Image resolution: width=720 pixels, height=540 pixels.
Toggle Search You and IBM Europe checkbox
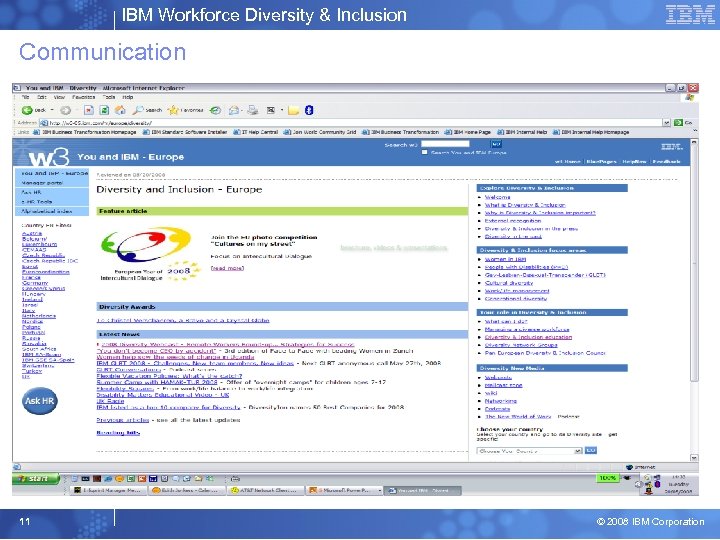425,152
